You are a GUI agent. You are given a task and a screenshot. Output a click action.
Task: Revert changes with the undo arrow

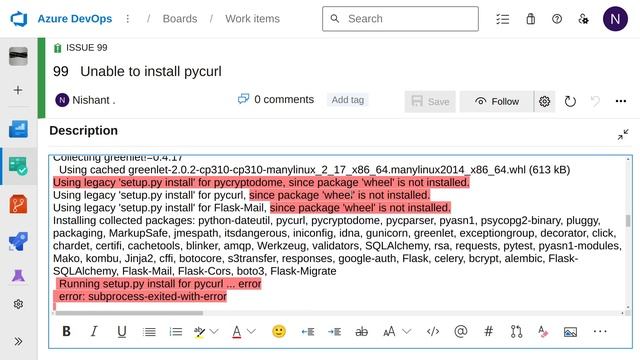pyautogui.click(x=596, y=101)
